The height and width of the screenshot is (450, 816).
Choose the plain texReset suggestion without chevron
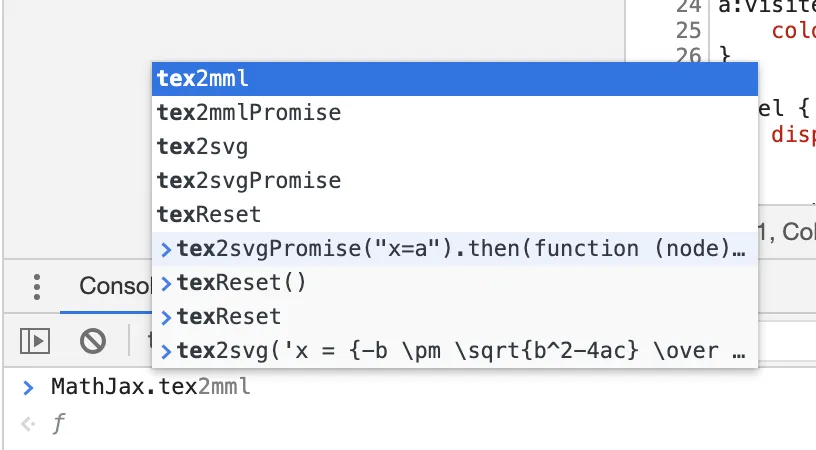tap(455, 214)
